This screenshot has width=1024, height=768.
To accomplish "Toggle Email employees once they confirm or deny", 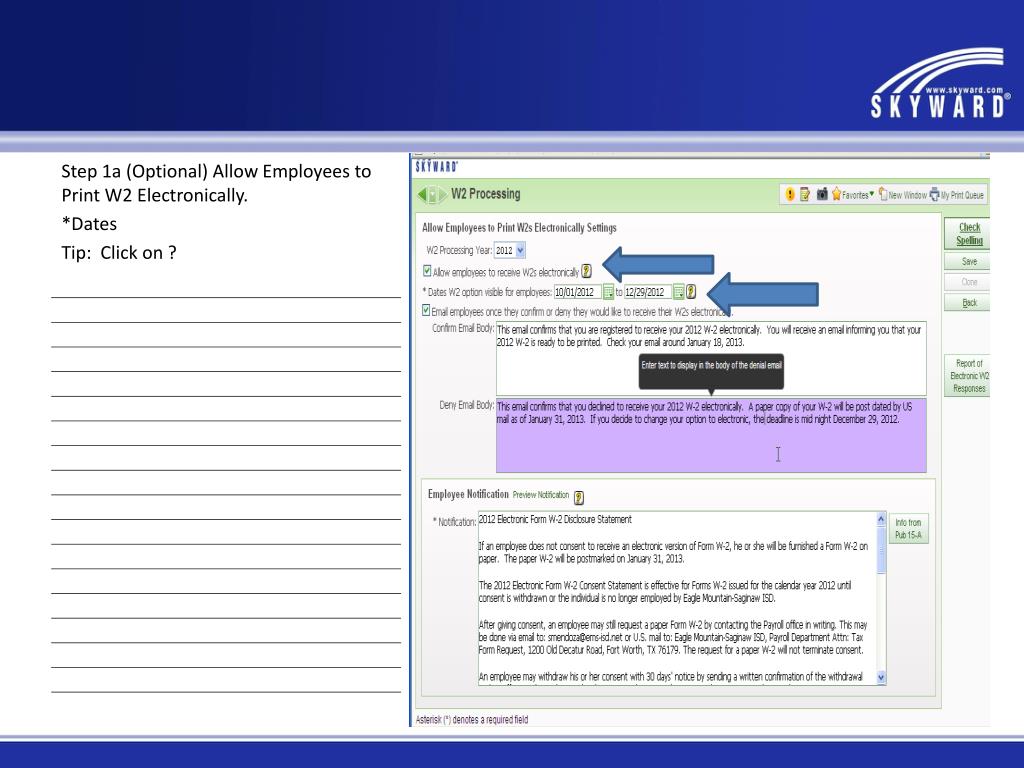I will coord(426,311).
